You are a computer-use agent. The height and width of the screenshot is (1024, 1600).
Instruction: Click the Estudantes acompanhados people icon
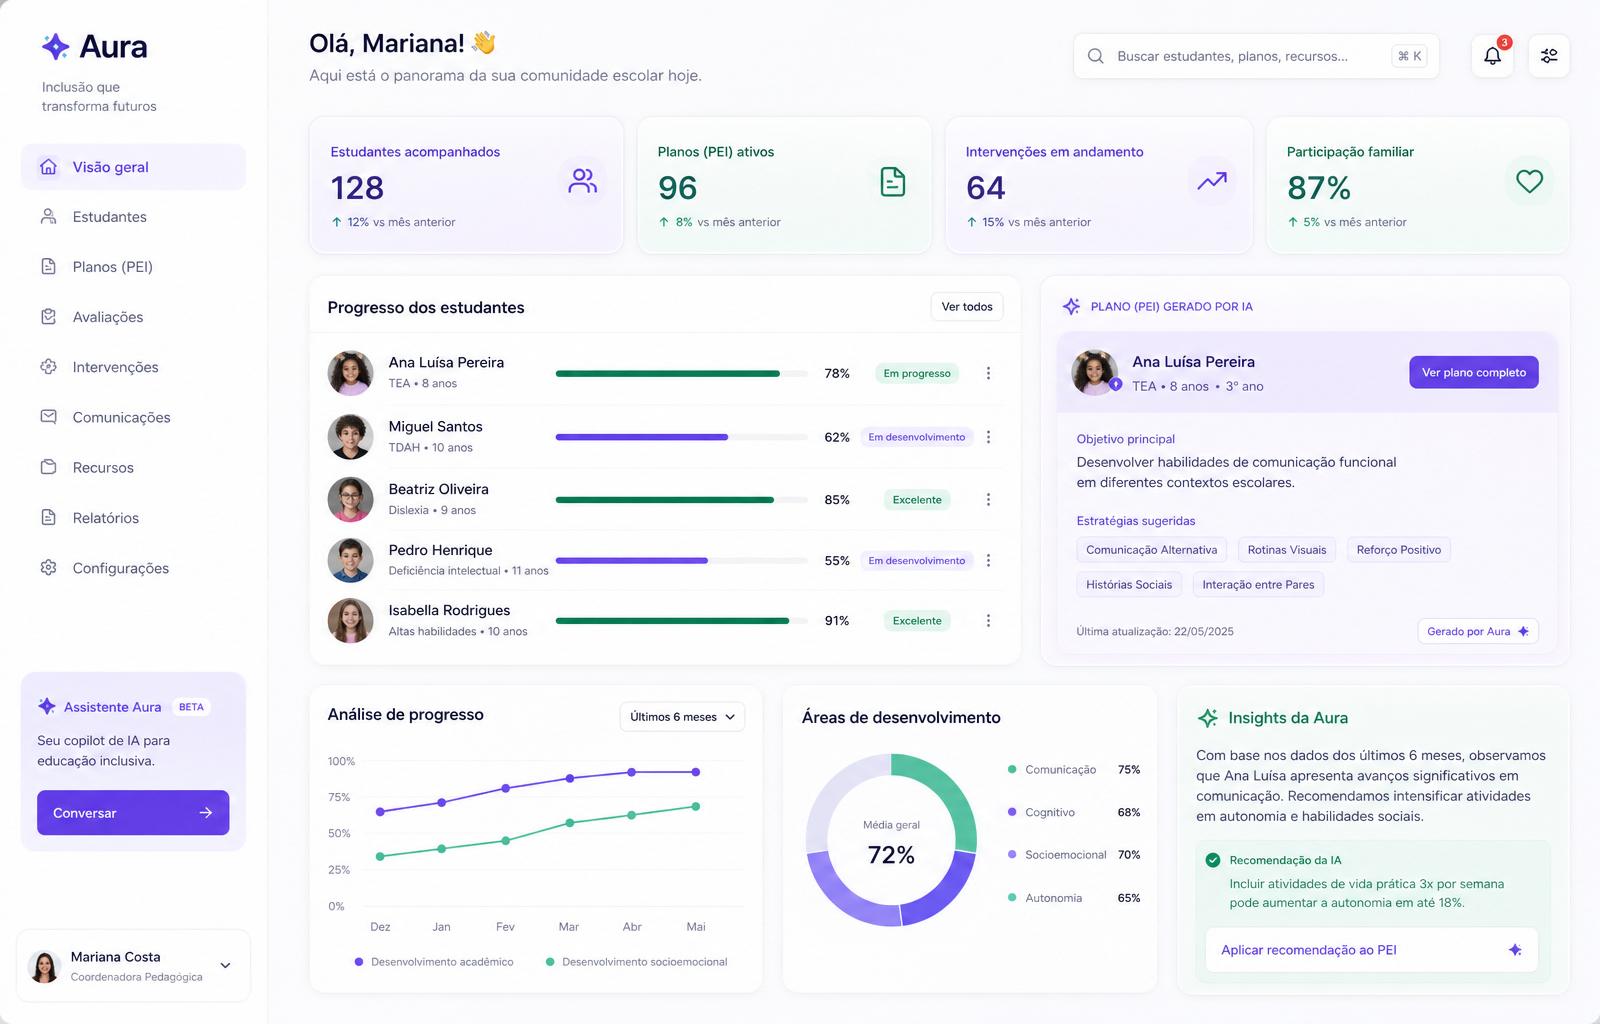coord(583,181)
